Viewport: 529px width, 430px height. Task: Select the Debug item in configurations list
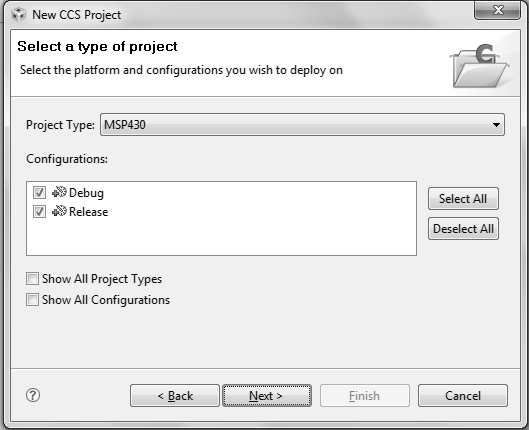tap(86, 193)
